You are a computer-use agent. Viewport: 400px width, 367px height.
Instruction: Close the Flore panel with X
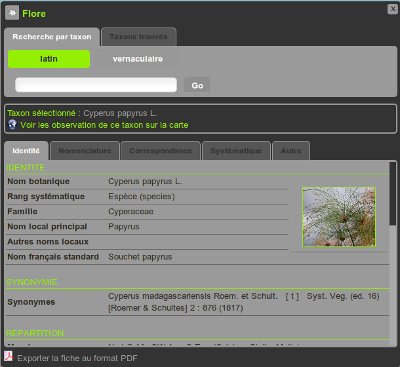(393, 9)
